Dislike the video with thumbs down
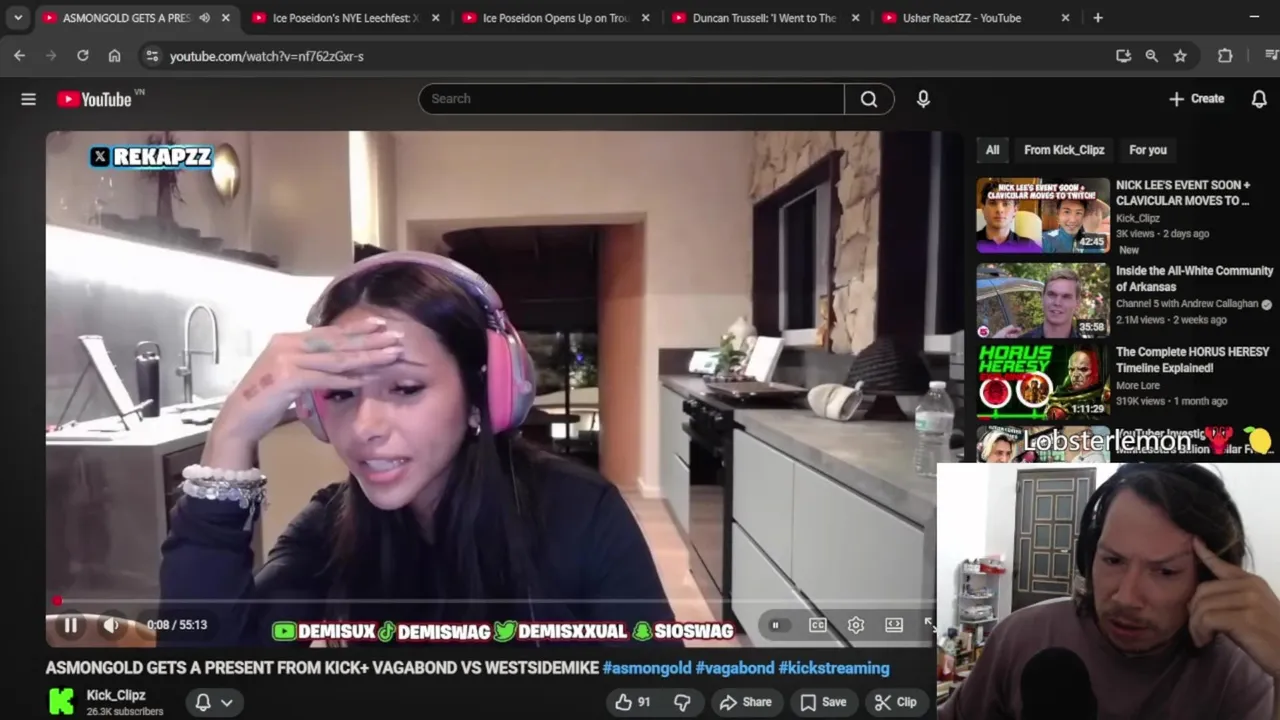Viewport: 1280px width, 720px height. [682, 702]
